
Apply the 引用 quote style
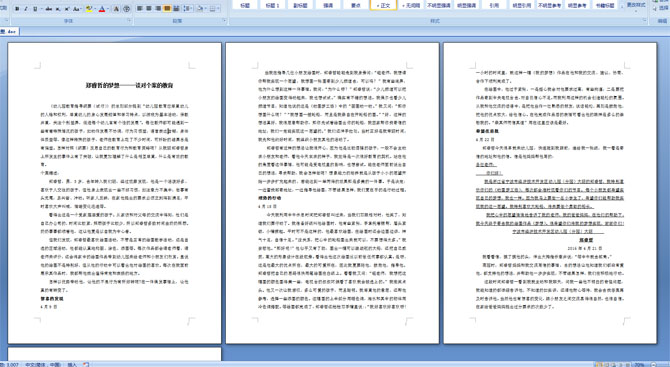pyautogui.click(x=494, y=5)
